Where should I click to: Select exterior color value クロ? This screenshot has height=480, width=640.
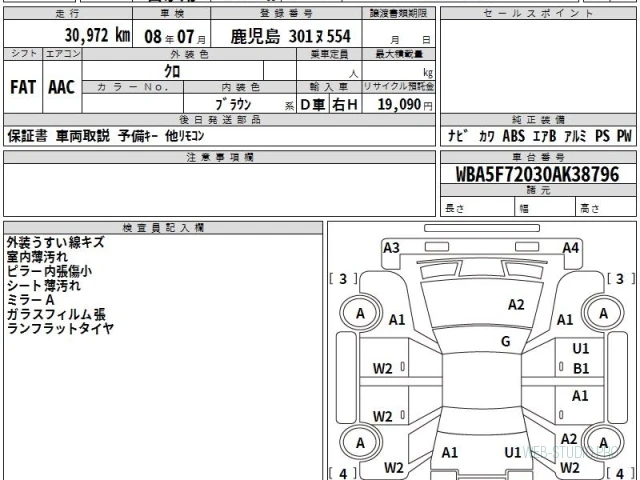point(172,71)
